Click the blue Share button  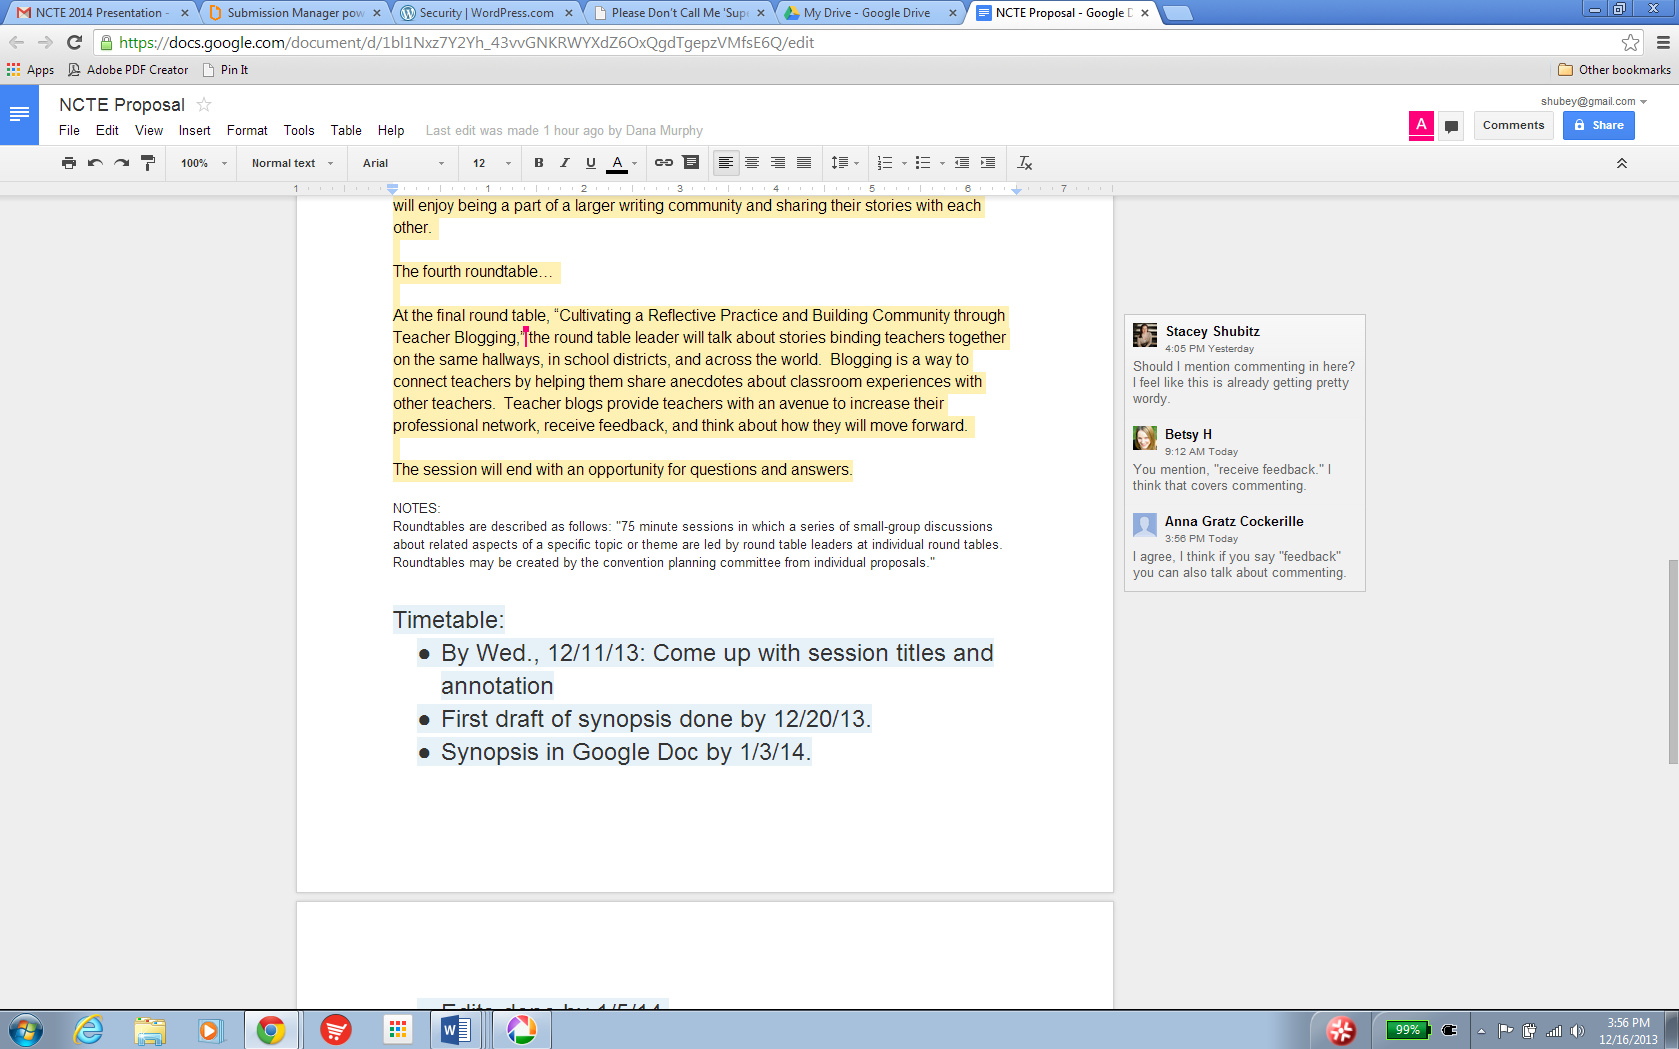pyautogui.click(x=1598, y=126)
